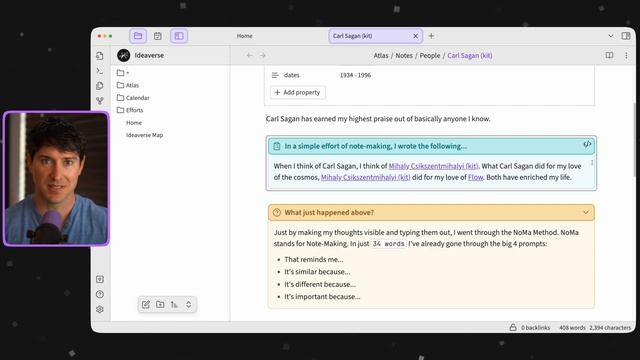Click bullet text It's different because...
Viewport: 640px width, 360px height.
(320, 284)
